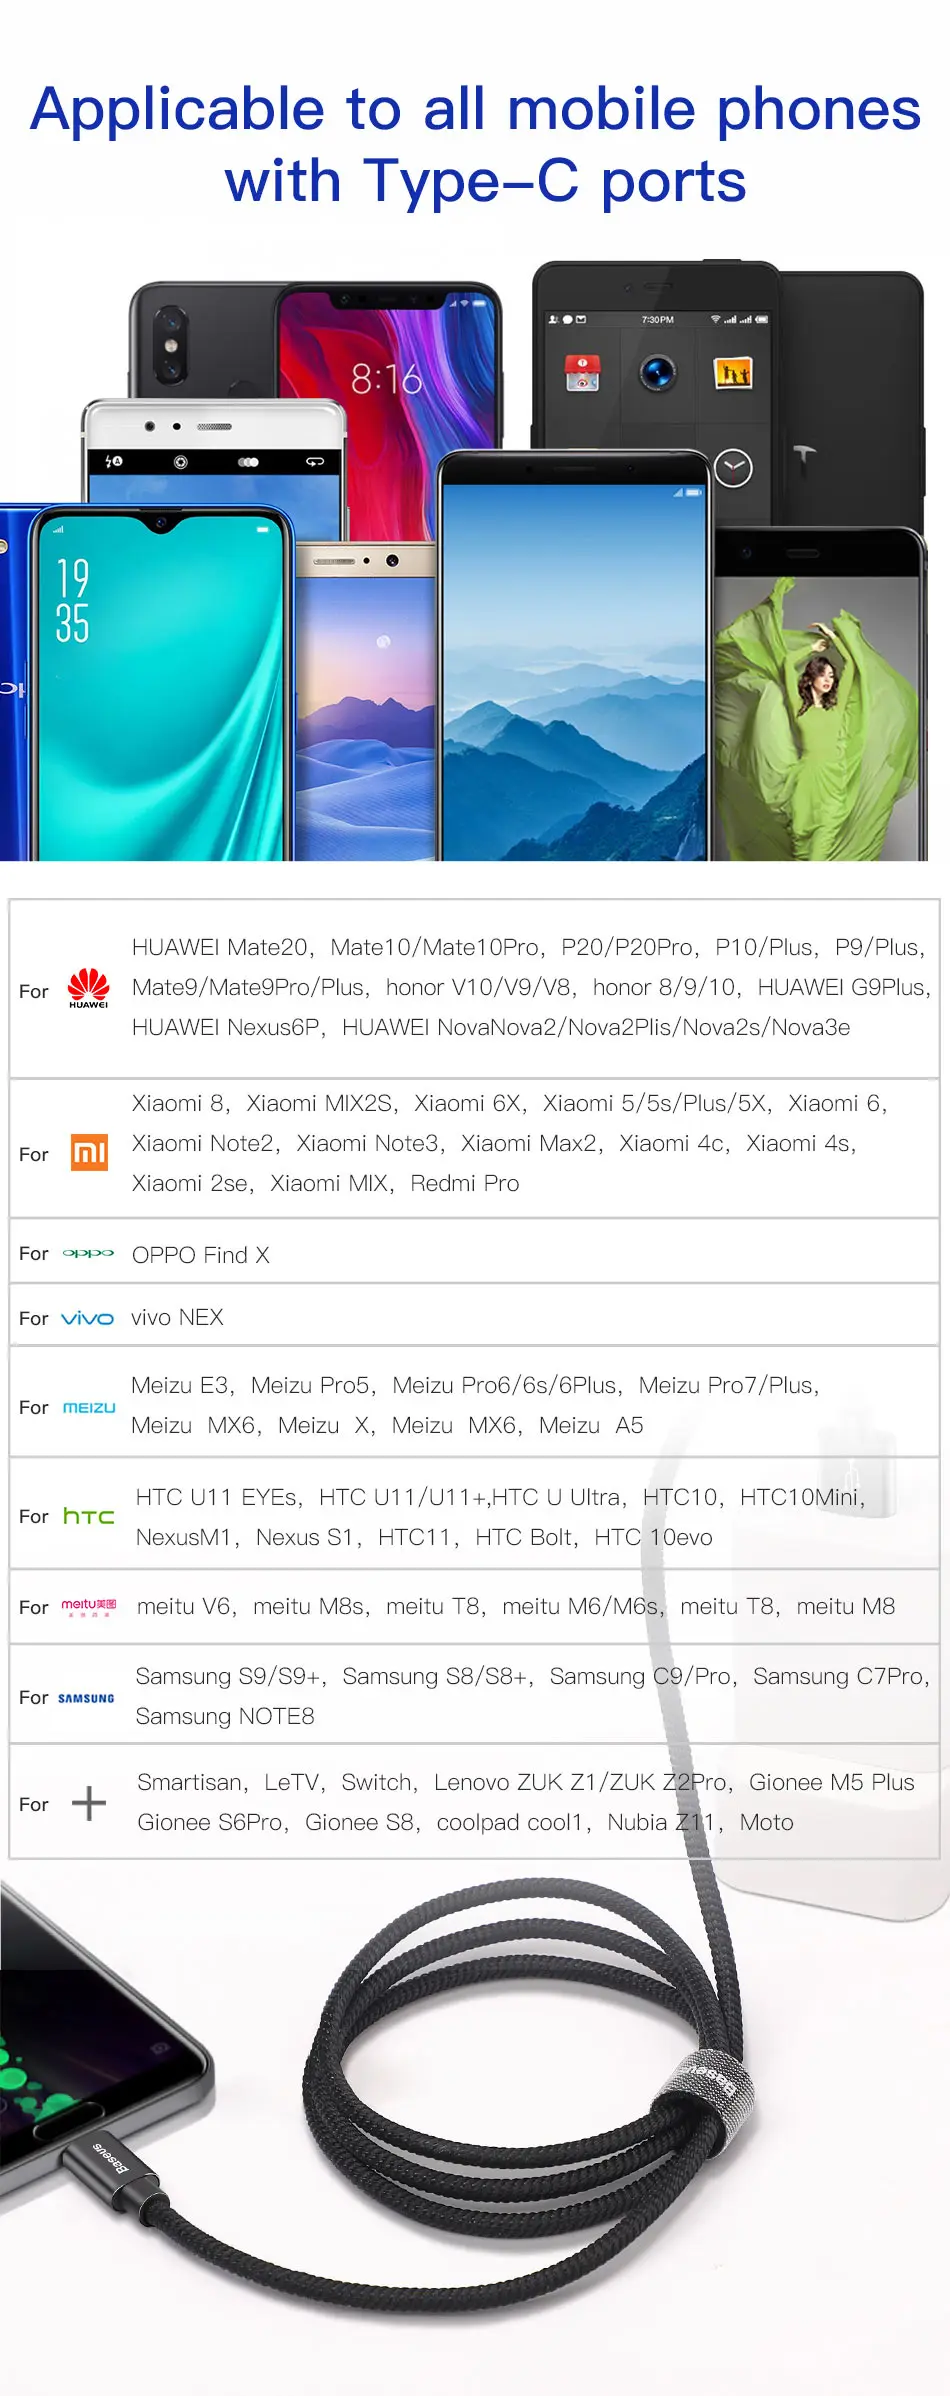Click 'Nubia Z11' text
The width and height of the screenshot is (950, 2396).
(660, 1822)
